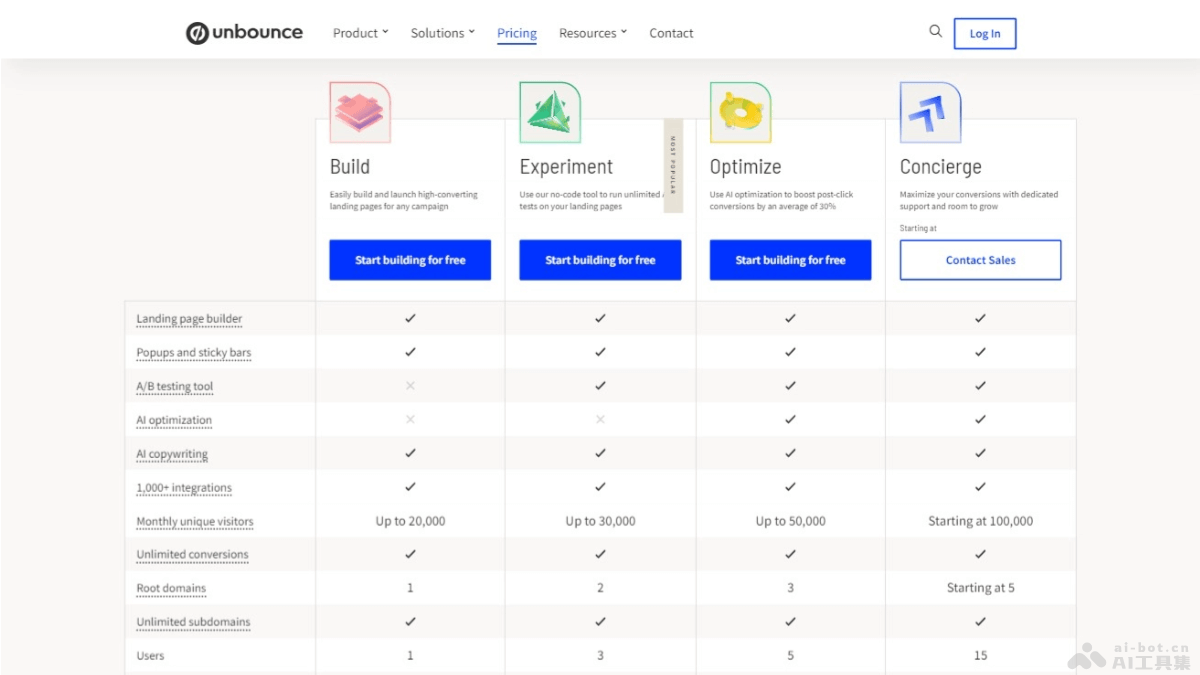This screenshot has height=675, width=1200.
Task: Click the Unbounce logo
Action: click(x=244, y=32)
